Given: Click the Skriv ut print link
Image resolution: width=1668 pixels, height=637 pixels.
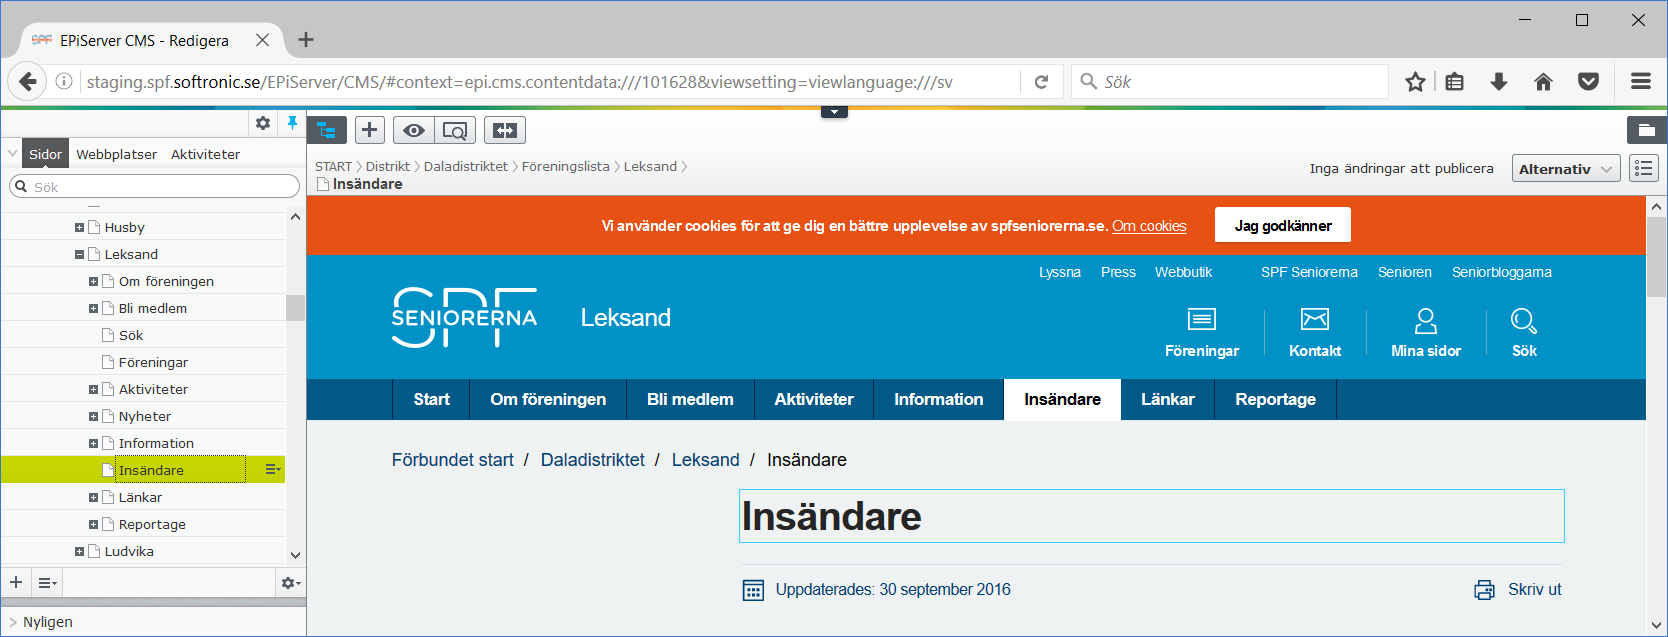Looking at the screenshot, I should [1535, 590].
